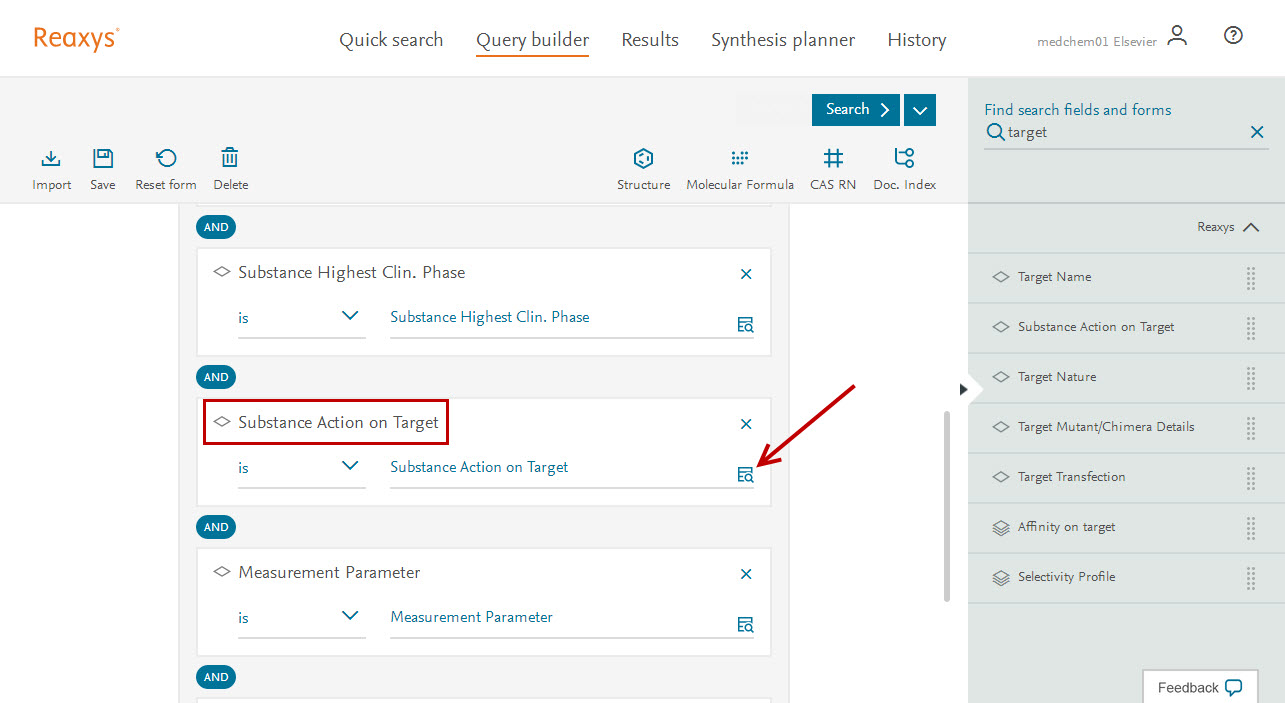Open the Structure editor icon
The height and width of the screenshot is (703, 1285).
point(643,159)
